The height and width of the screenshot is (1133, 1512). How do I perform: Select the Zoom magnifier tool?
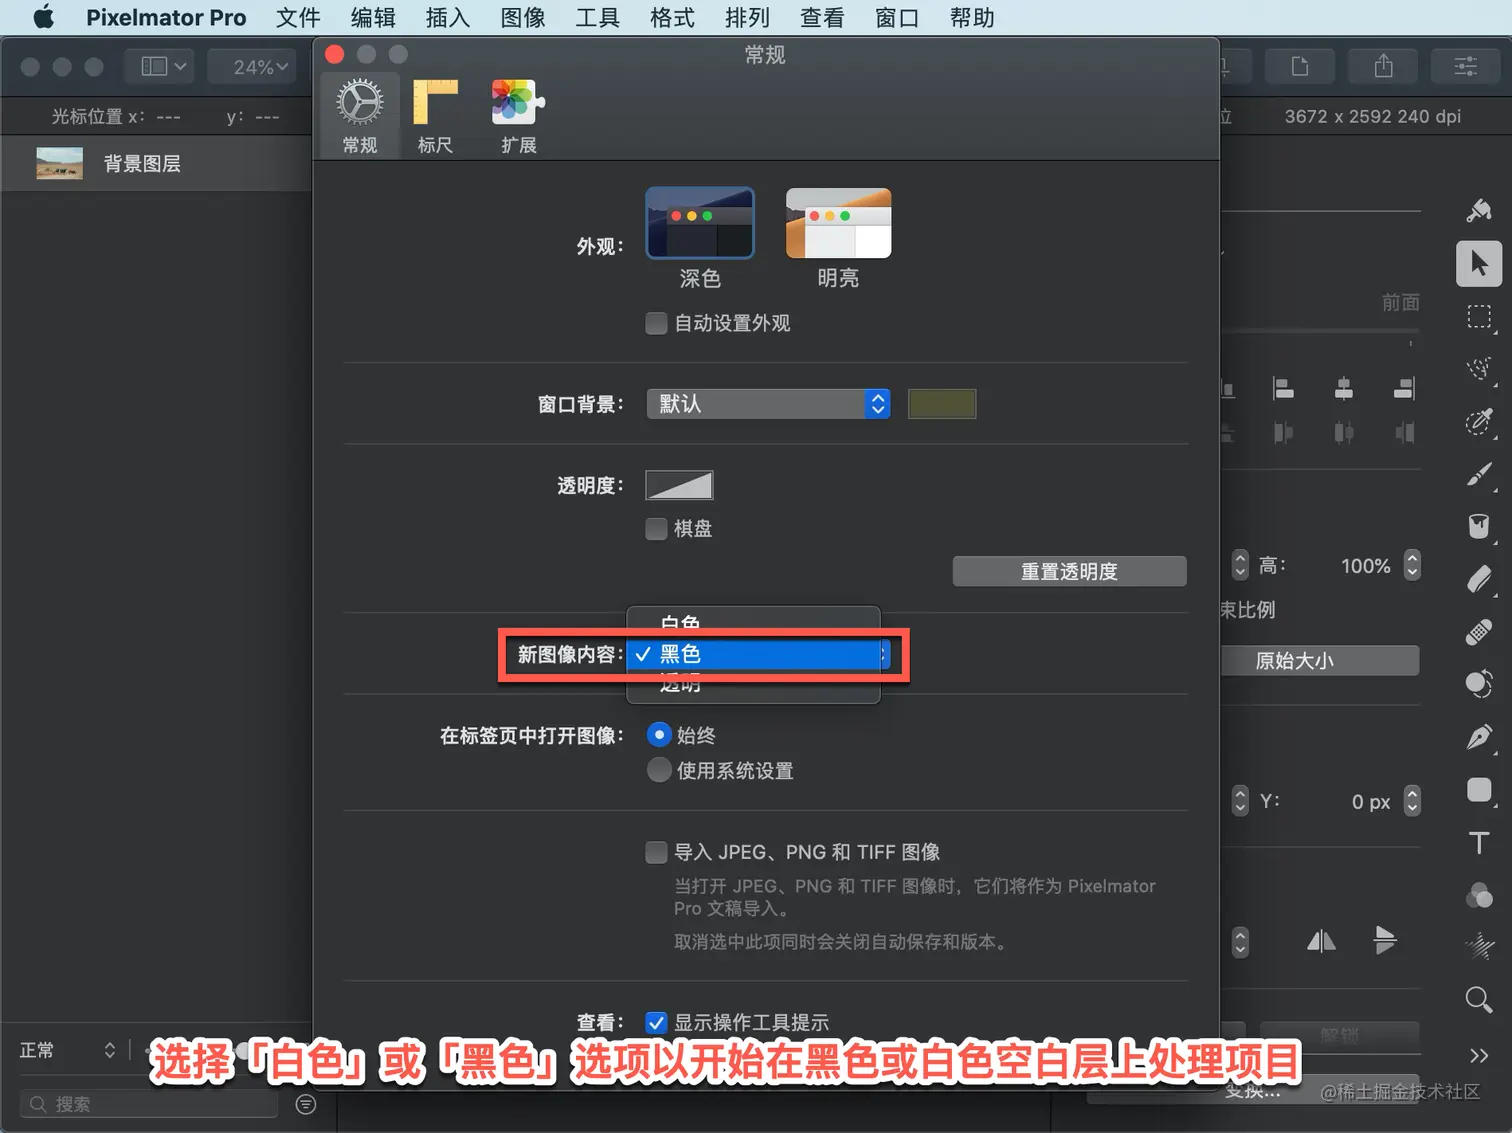1479,999
